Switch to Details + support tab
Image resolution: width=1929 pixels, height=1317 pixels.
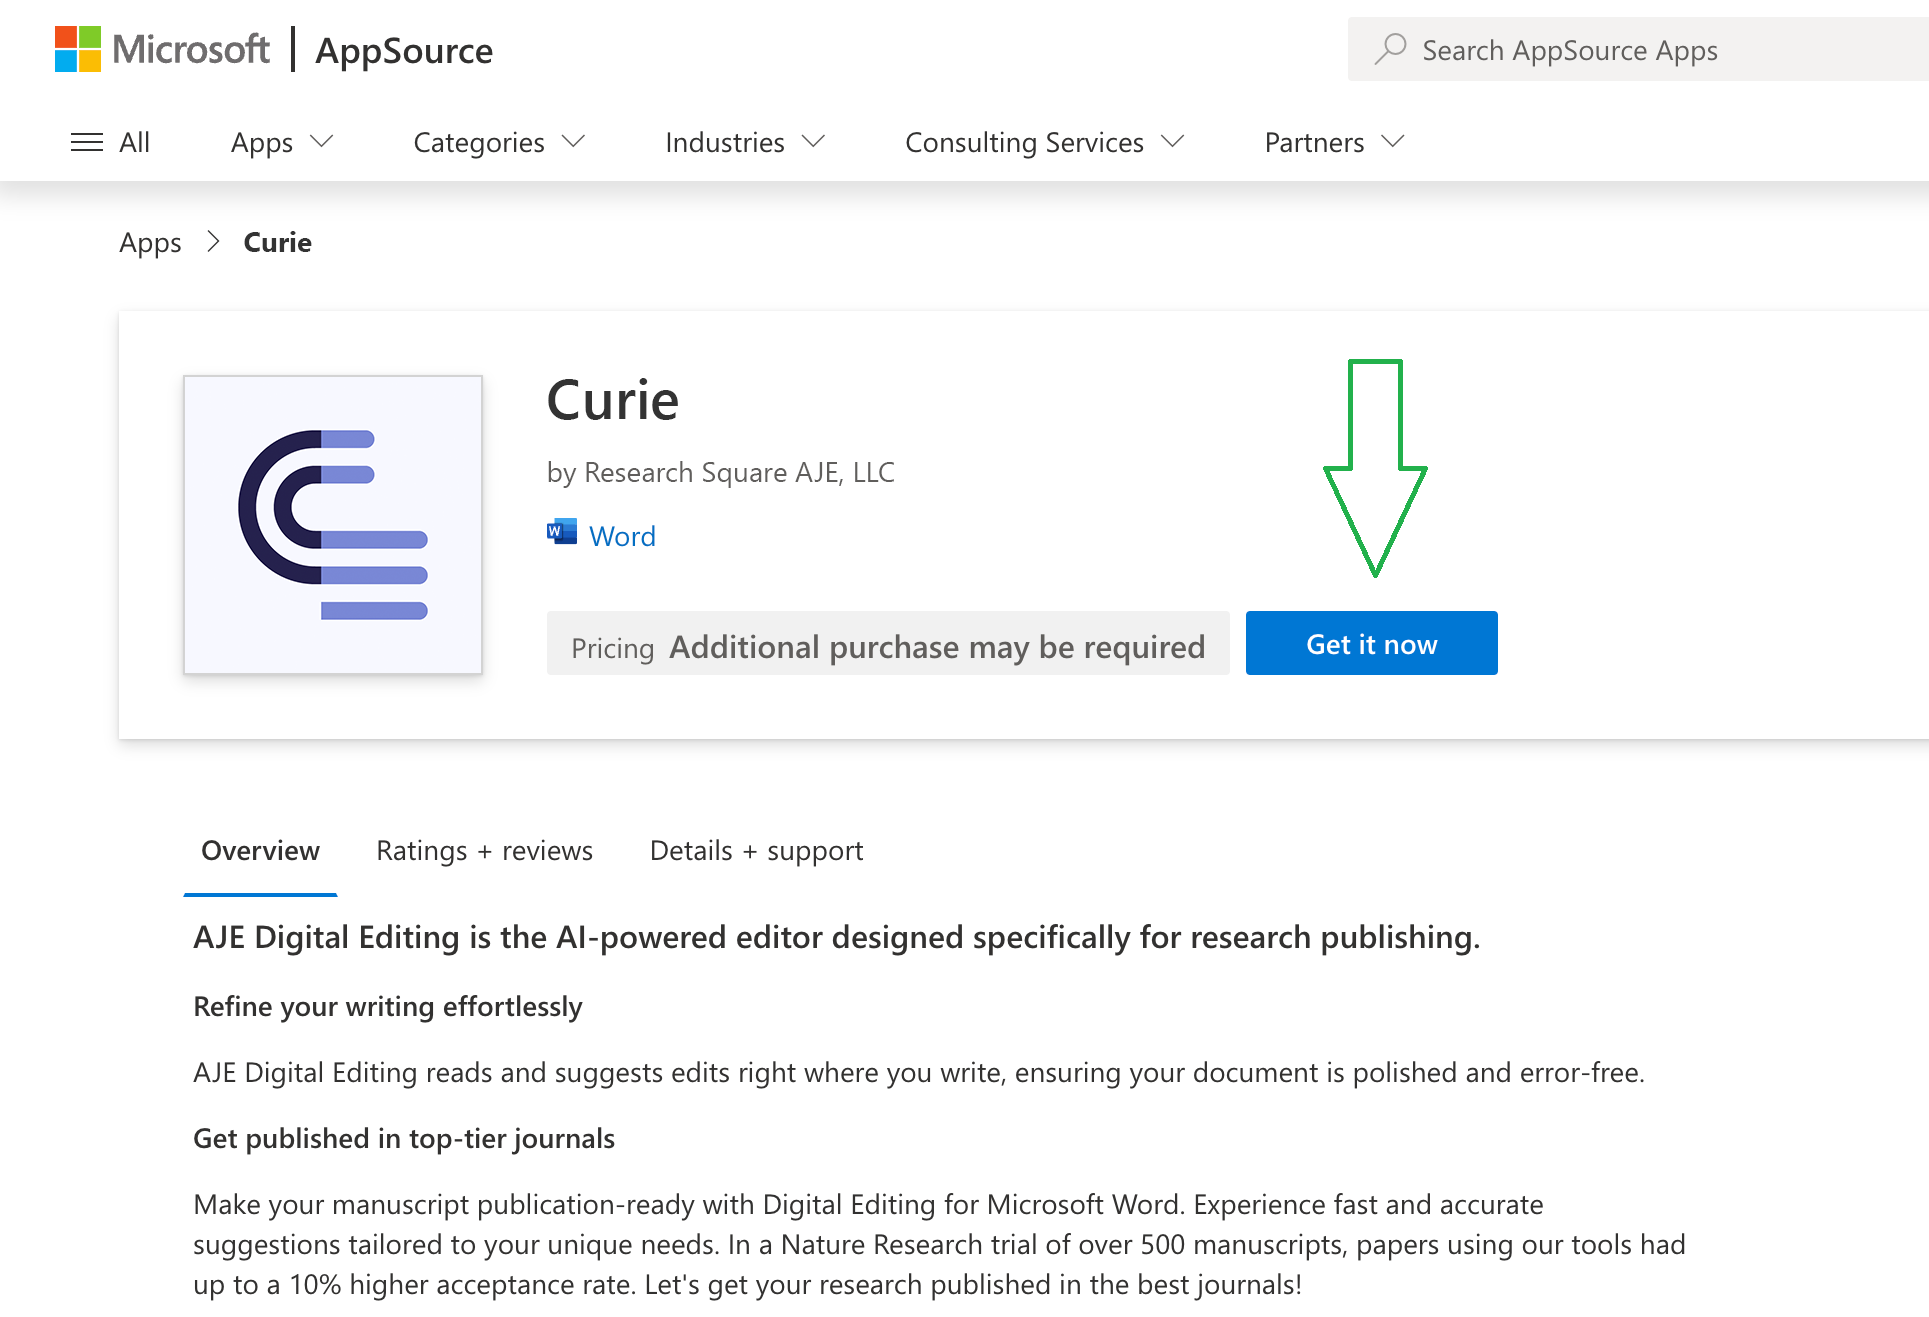coord(756,851)
